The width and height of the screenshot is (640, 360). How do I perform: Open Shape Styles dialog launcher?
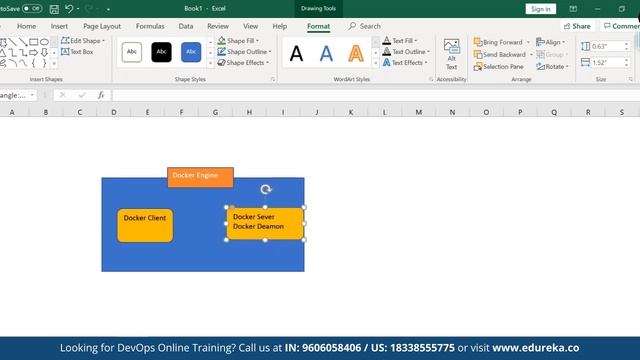coord(273,79)
